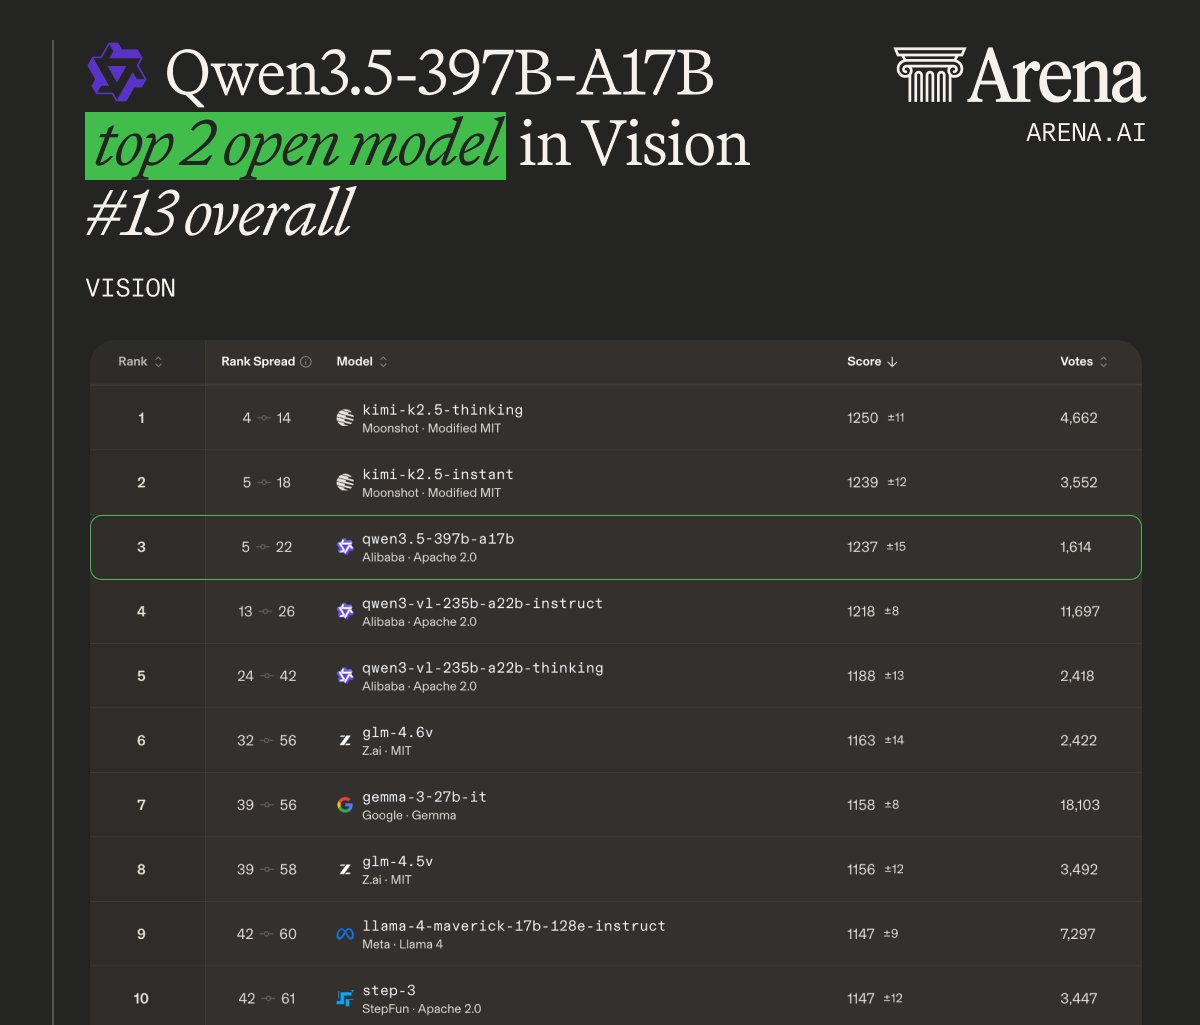Image resolution: width=1200 pixels, height=1025 pixels.
Task: Click the Moonshot icon beside kimi-k2.5-thinking
Action: point(344,417)
